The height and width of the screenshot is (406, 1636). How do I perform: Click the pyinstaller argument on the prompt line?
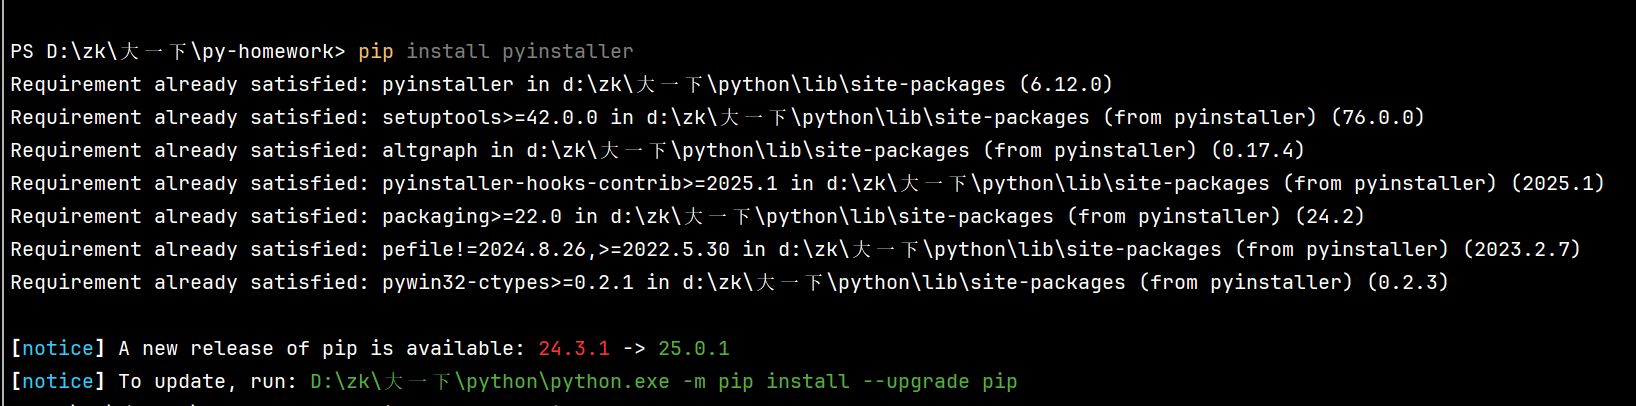point(567,51)
